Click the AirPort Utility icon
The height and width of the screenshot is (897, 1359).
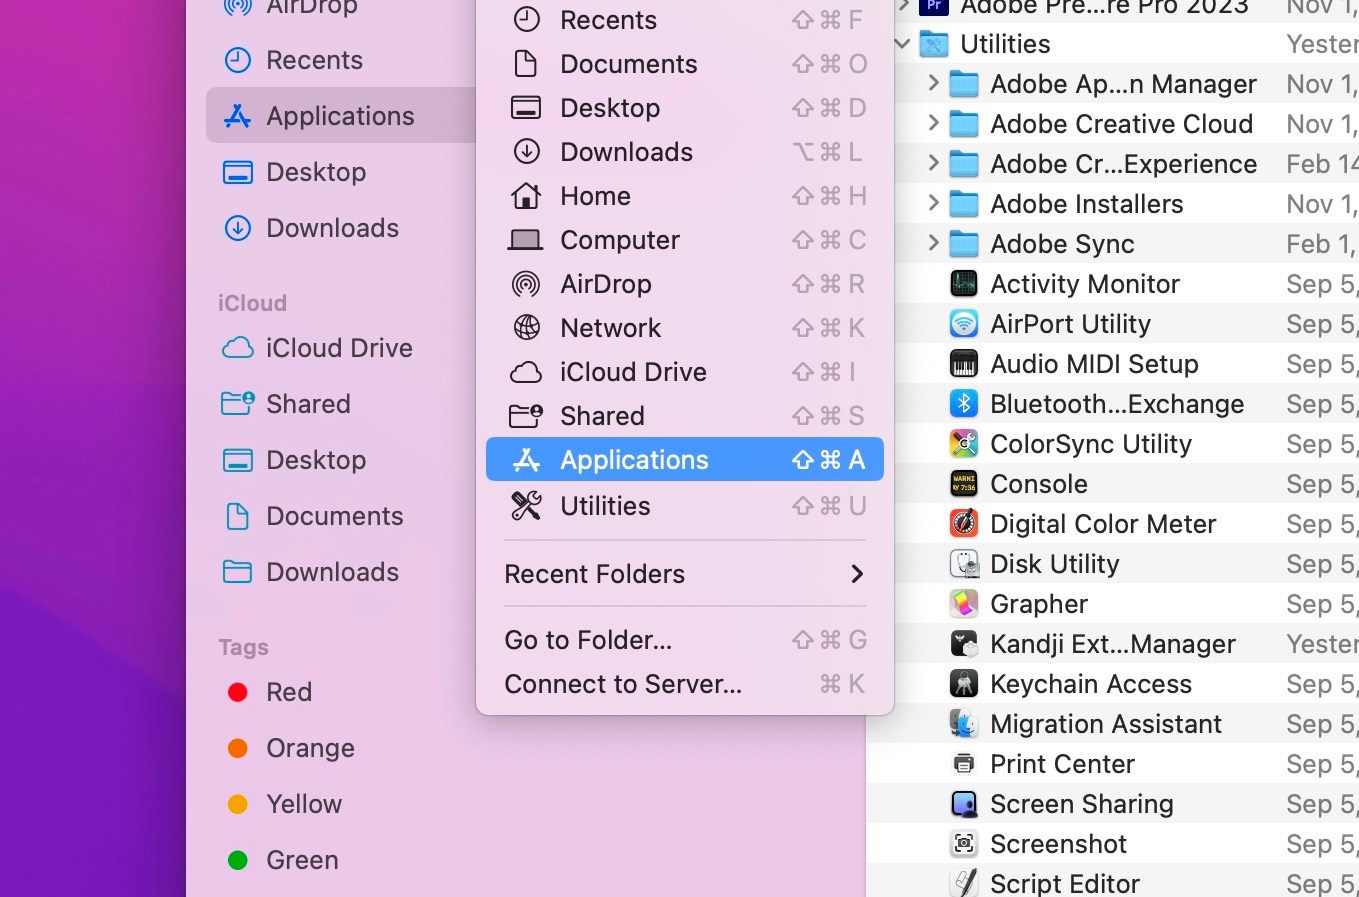click(x=963, y=324)
